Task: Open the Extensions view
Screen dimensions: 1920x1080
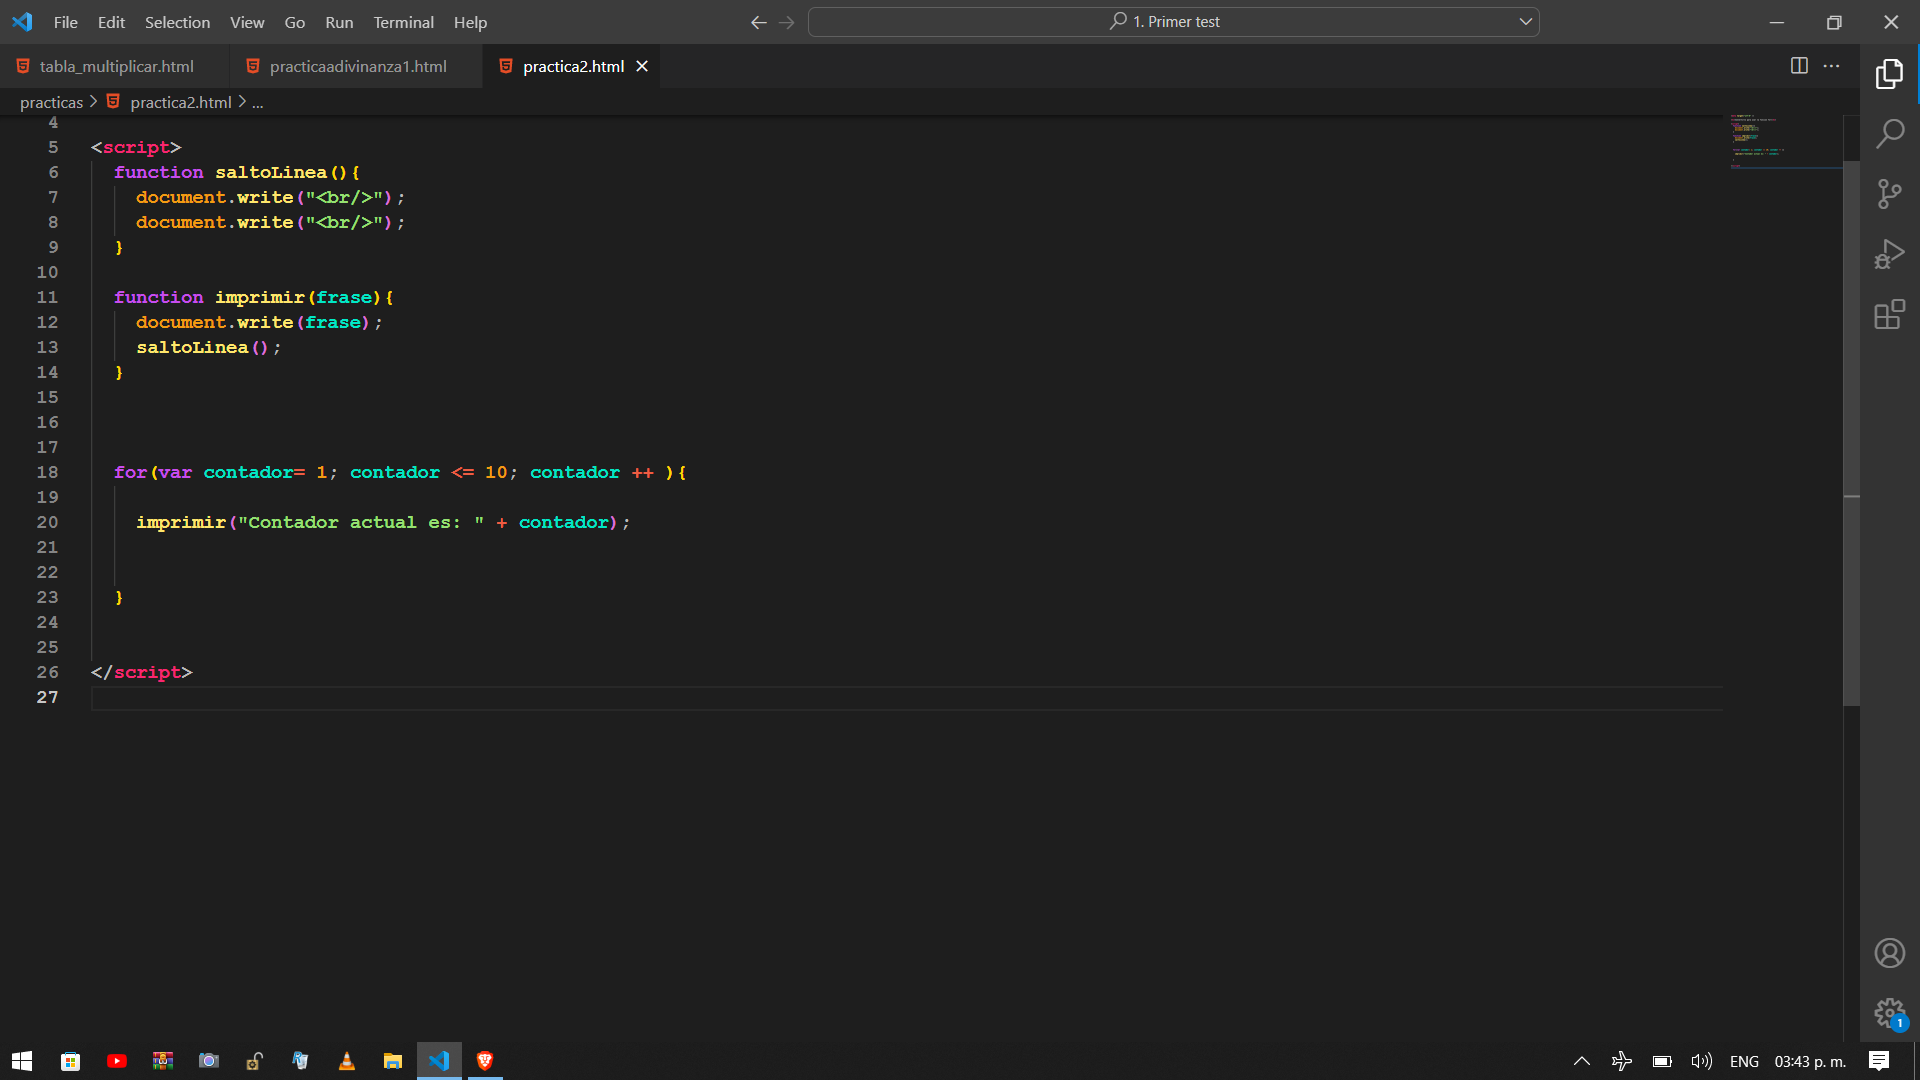Action: [1889, 315]
